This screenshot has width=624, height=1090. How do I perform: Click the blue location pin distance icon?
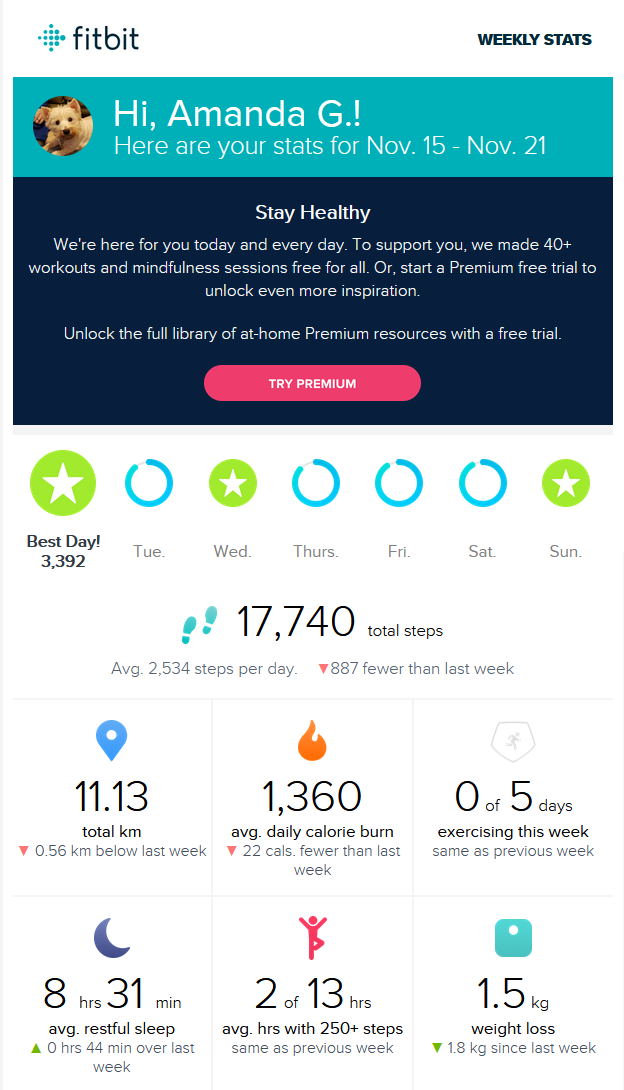(111, 743)
